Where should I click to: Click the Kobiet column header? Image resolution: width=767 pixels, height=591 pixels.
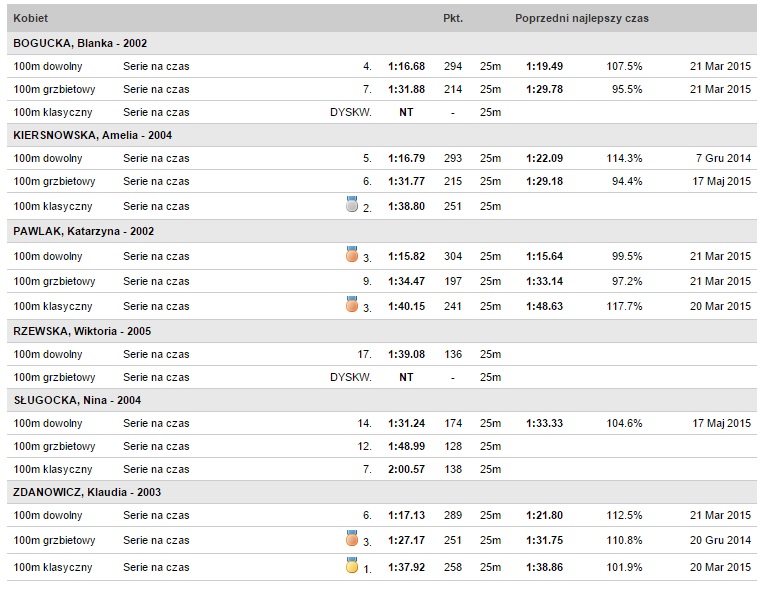click(x=30, y=18)
